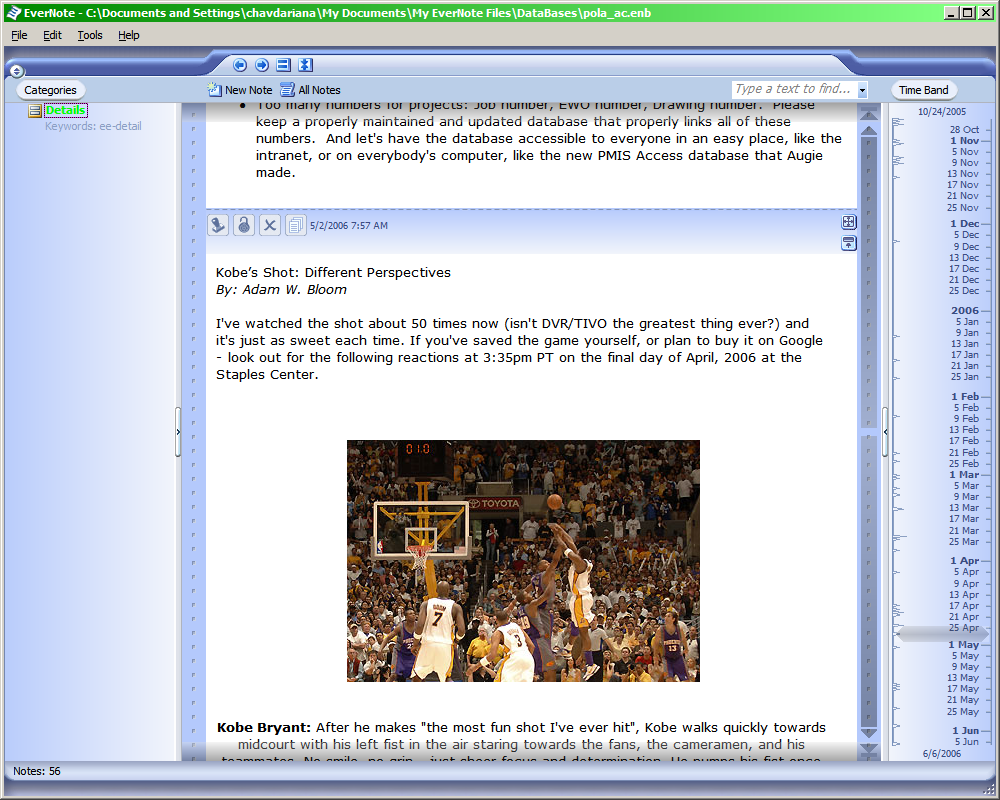Viewport: 1000px width, 800px height.
Task: Click the 10/24/2005 start date label
Action: pyautogui.click(x=942, y=112)
